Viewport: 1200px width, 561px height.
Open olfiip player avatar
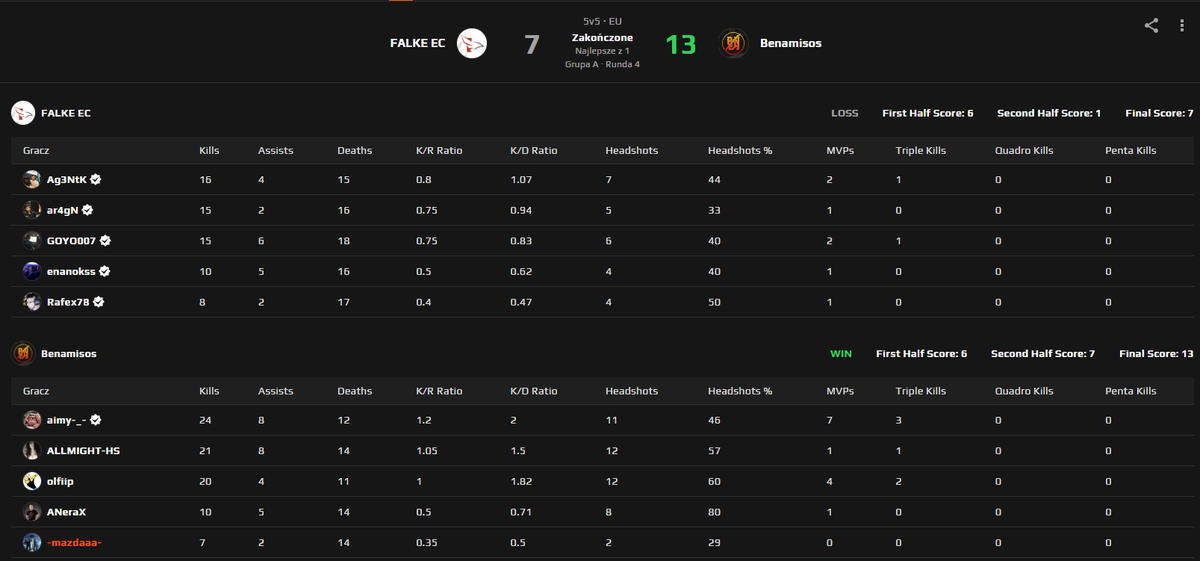pos(32,481)
